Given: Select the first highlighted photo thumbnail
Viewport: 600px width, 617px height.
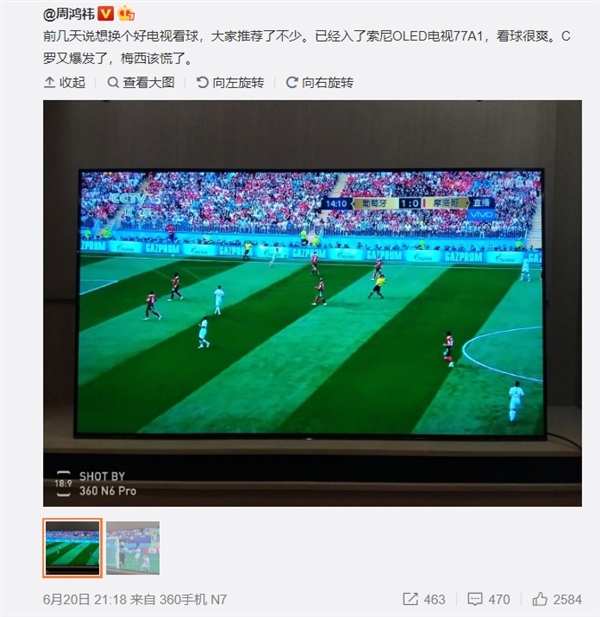Looking at the screenshot, I should (72, 548).
